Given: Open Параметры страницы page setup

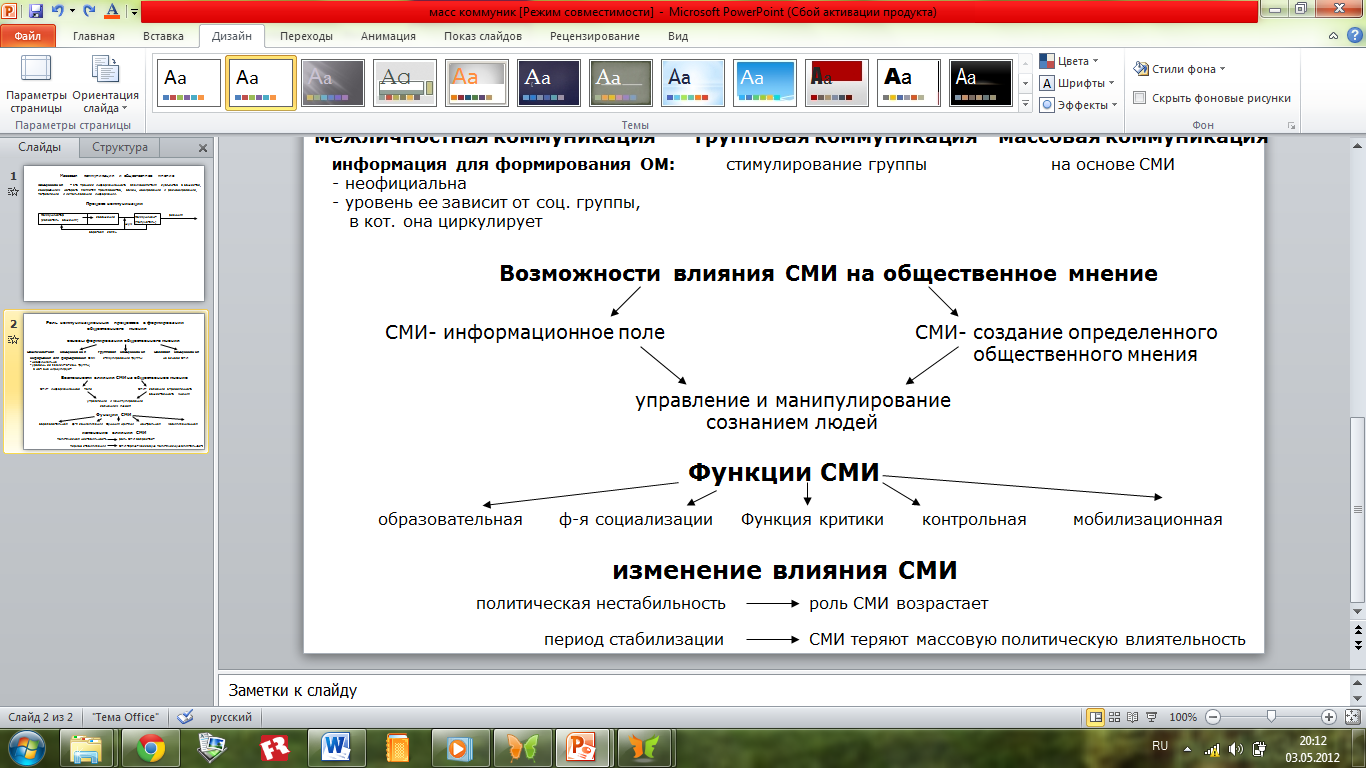Looking at the screenshot, I should 36,84.
